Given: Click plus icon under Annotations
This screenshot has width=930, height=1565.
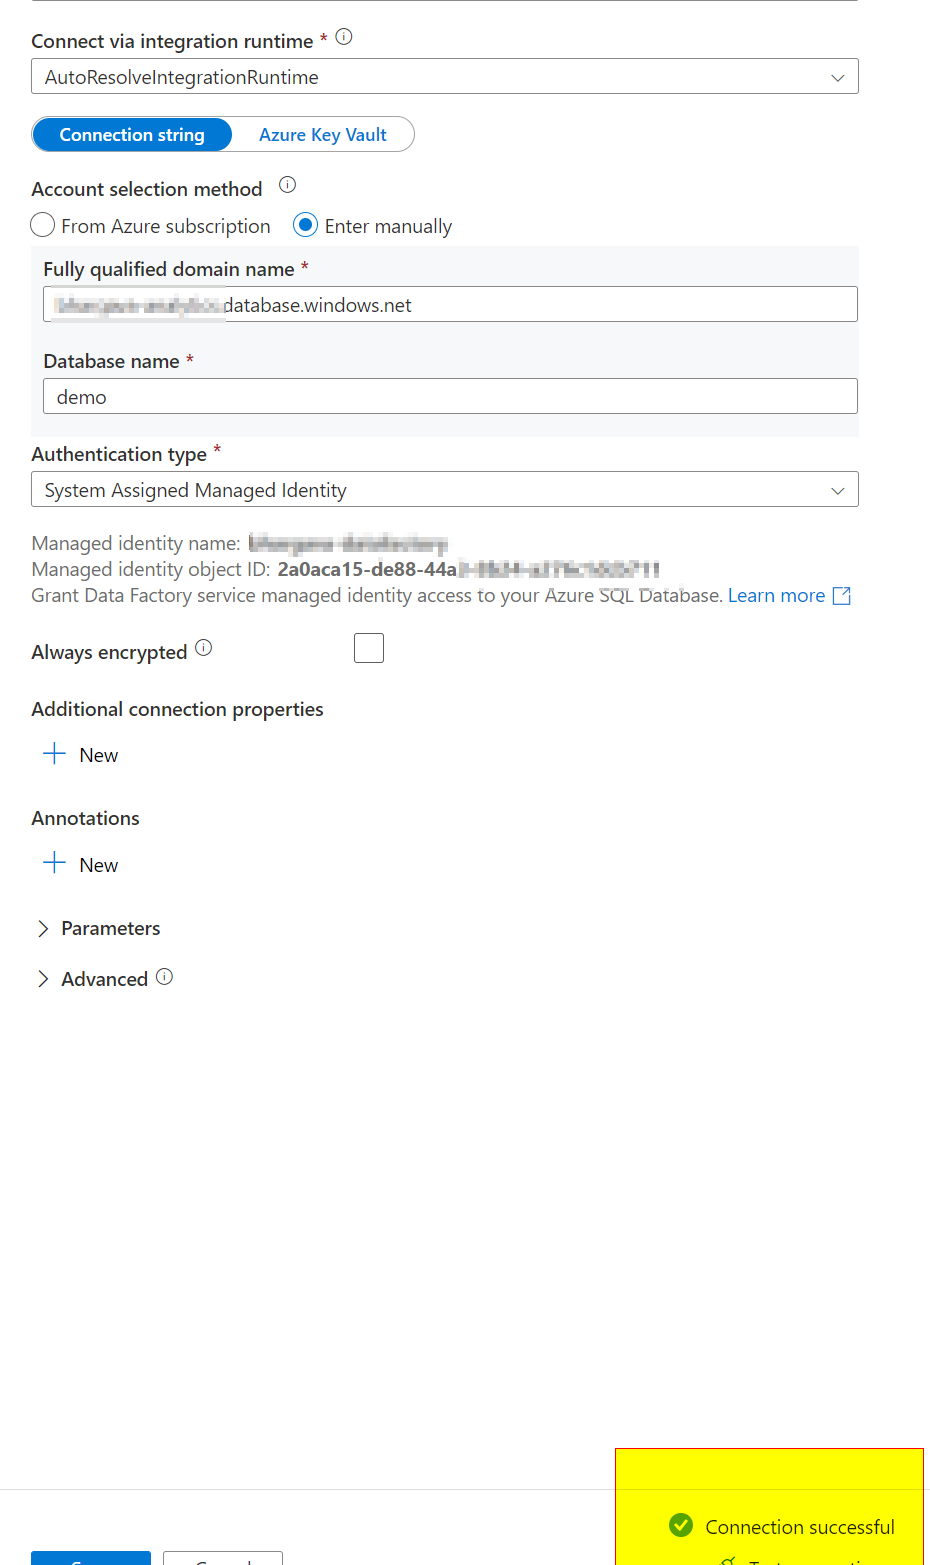Looking at the screenshot, I should tap(55, 863).
